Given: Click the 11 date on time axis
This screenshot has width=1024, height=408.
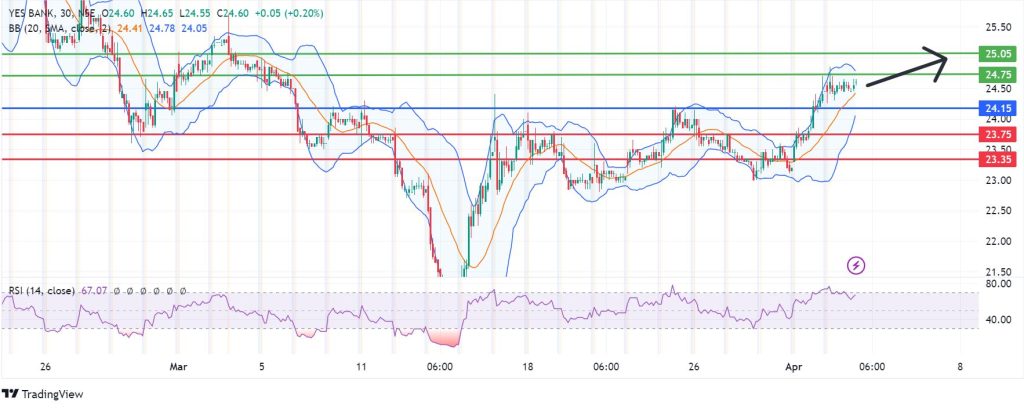Looking at the screenshot, I should 360,367.
